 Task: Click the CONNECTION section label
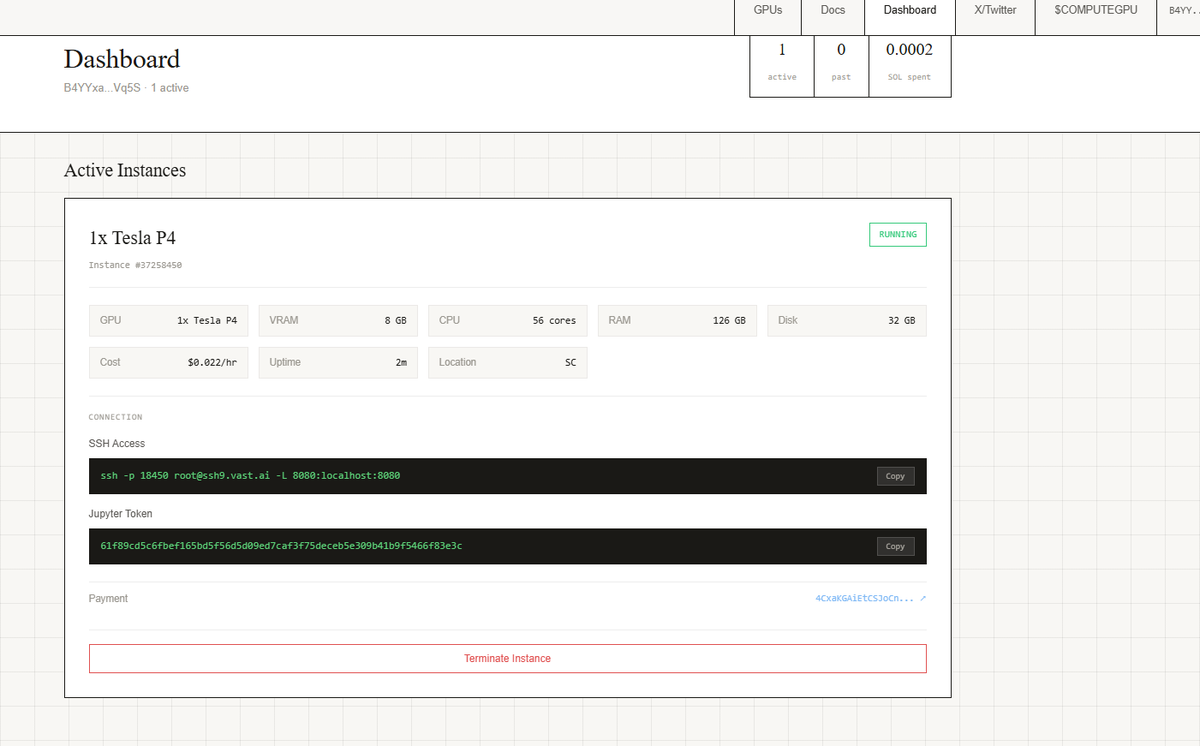[116, 417]
